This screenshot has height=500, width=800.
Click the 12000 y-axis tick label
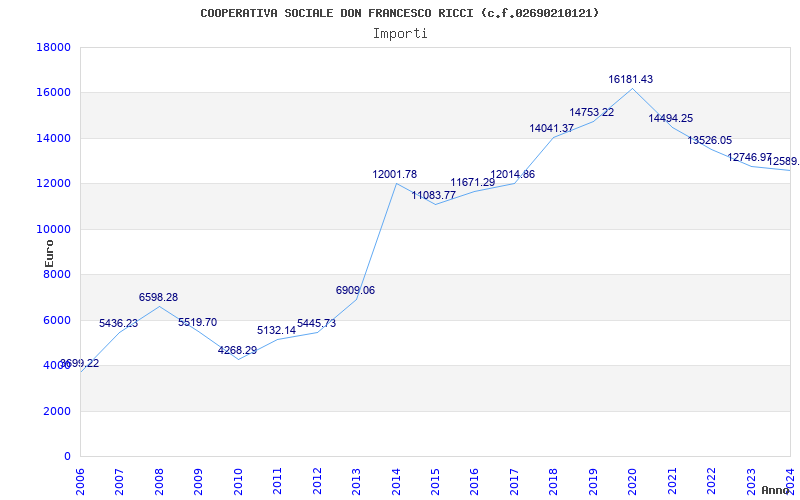pos(53,184)
